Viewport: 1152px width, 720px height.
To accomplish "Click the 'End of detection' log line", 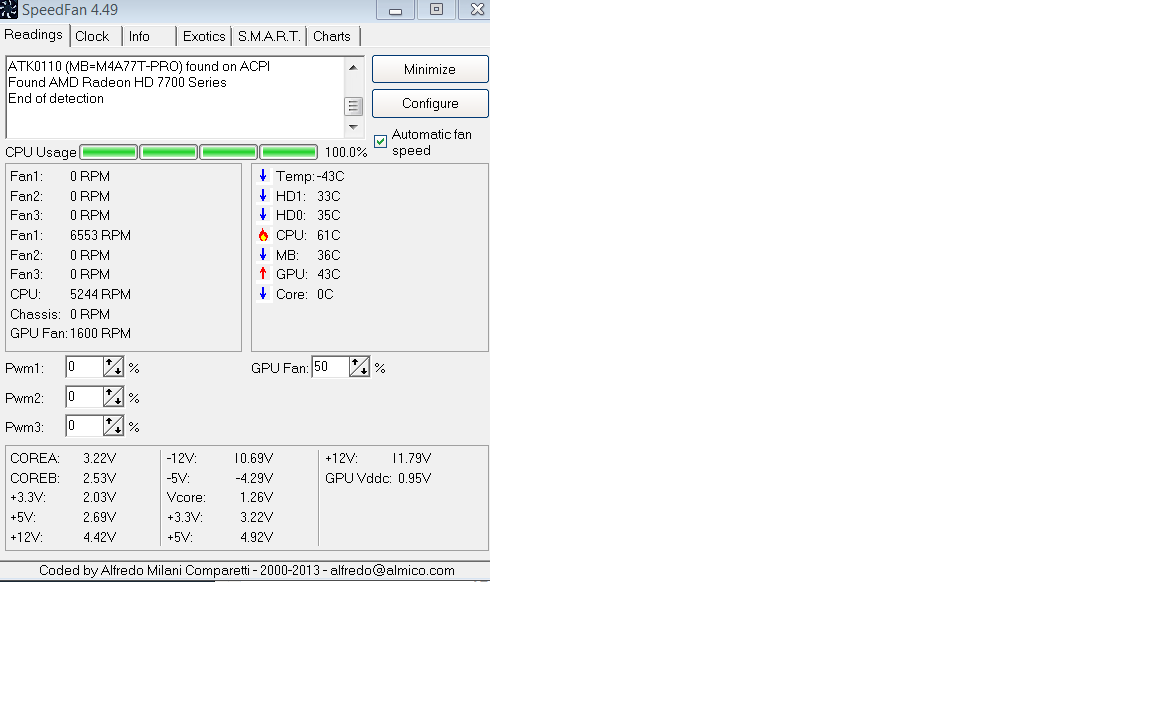I will coord(56,98).
